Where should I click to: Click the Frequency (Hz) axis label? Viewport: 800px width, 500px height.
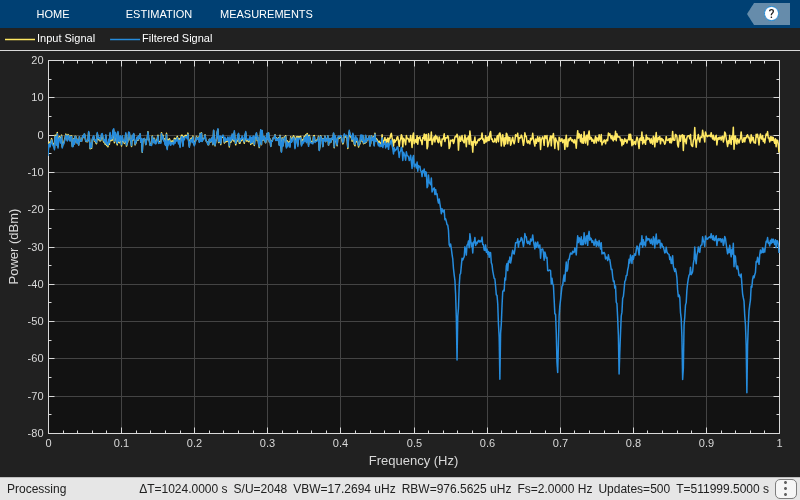[413, 461]
